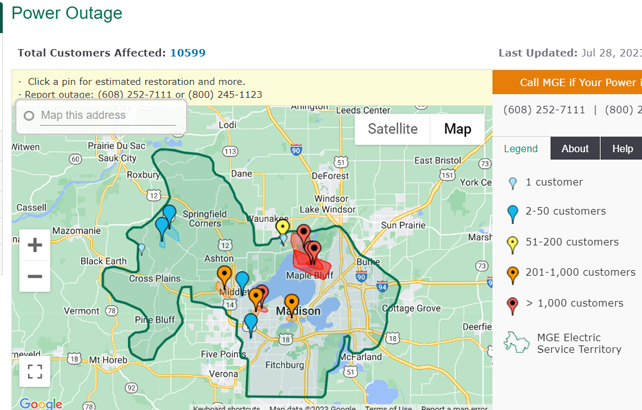Viewport: 642px width, 410px height.
Task: Click the Call MGE orange banner button
Action: pyautogui.click(x=567, y=83)
